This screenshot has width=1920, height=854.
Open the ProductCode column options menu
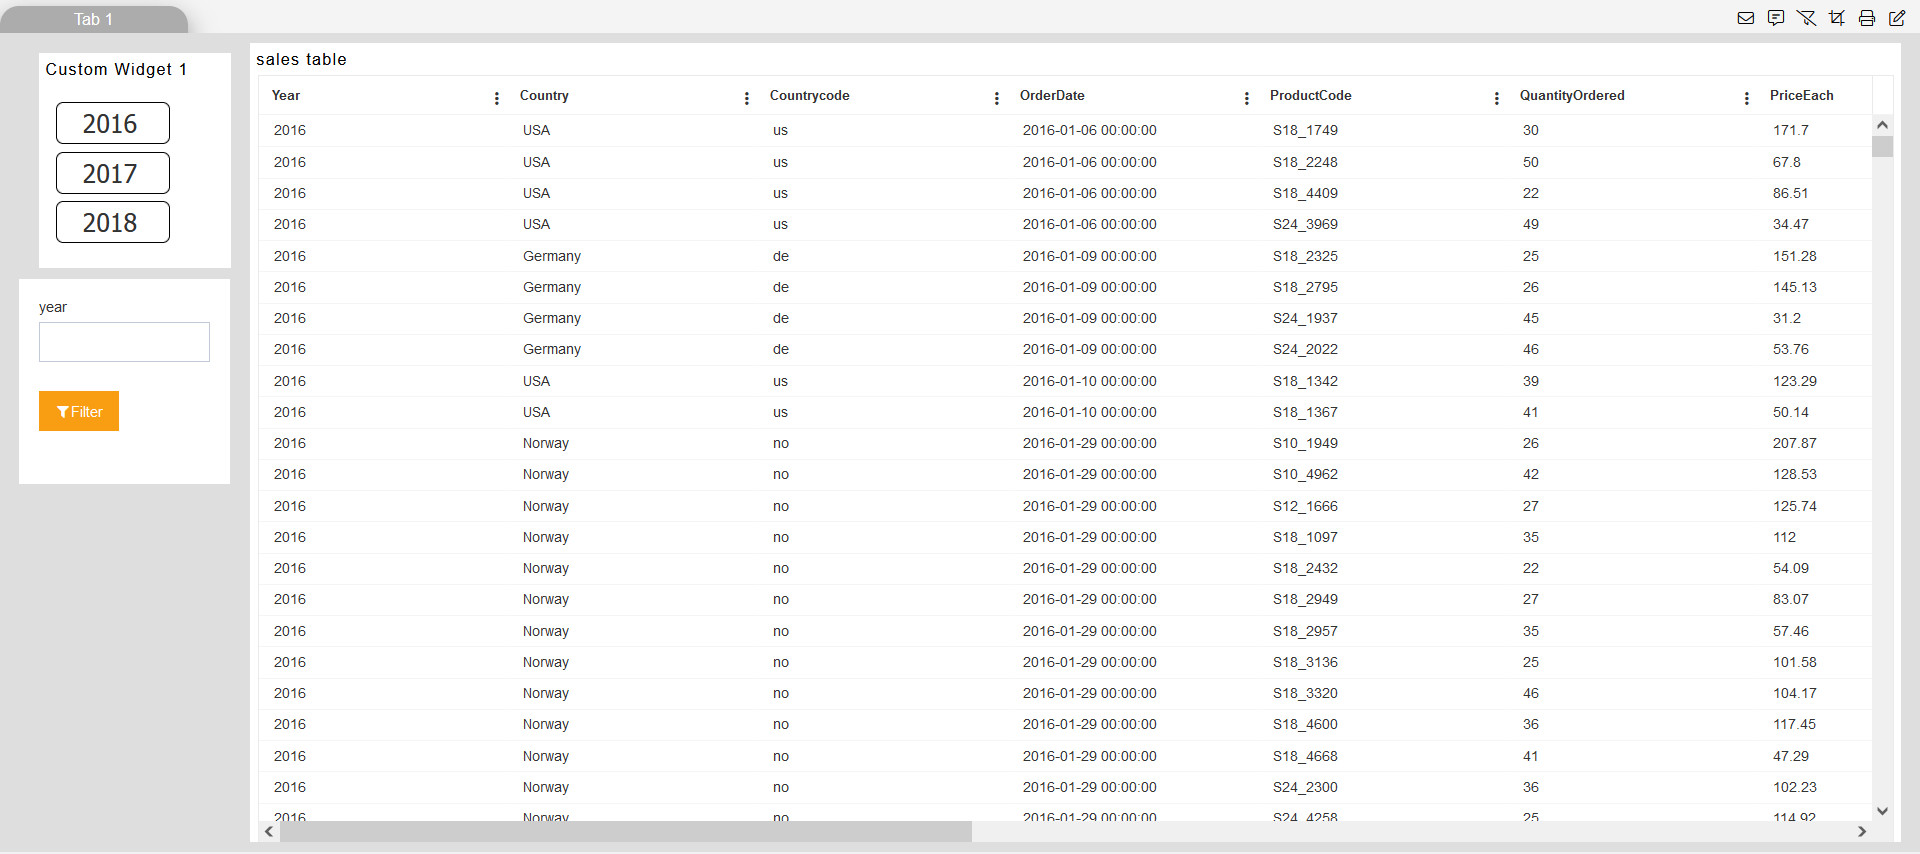[x=1497, y=97]
